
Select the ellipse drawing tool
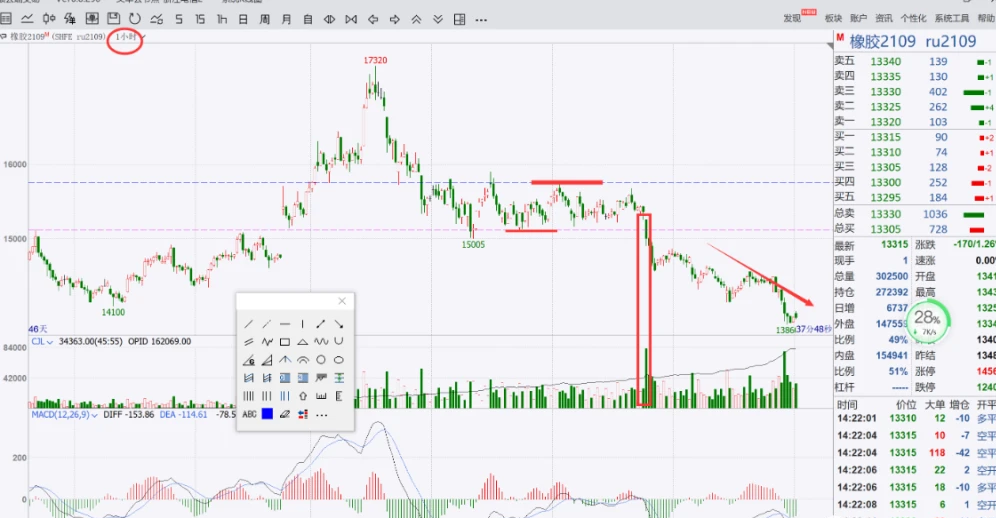coord(339,360)
